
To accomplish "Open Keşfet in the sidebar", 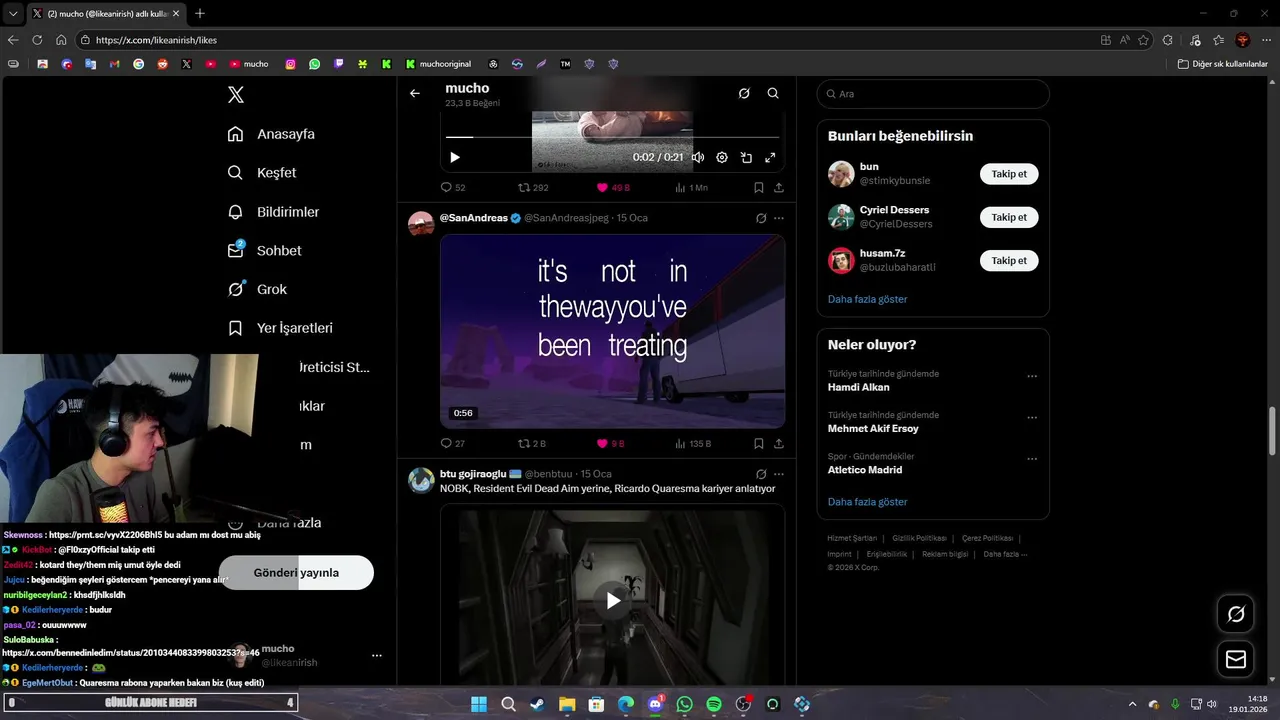I will pyautogui.click(x=263, y=173).
